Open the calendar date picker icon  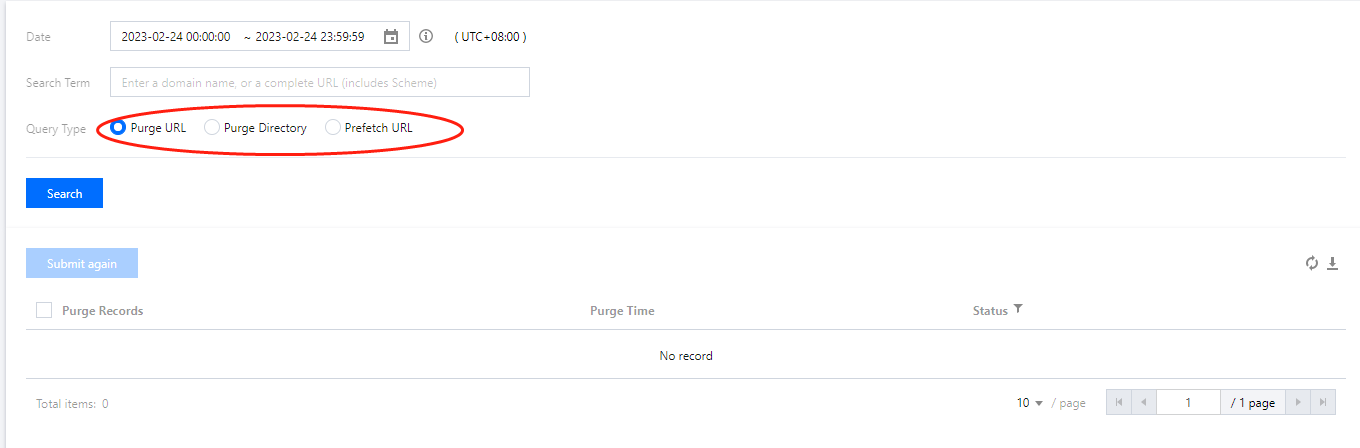pyautogui.click(x=391, y=37)
